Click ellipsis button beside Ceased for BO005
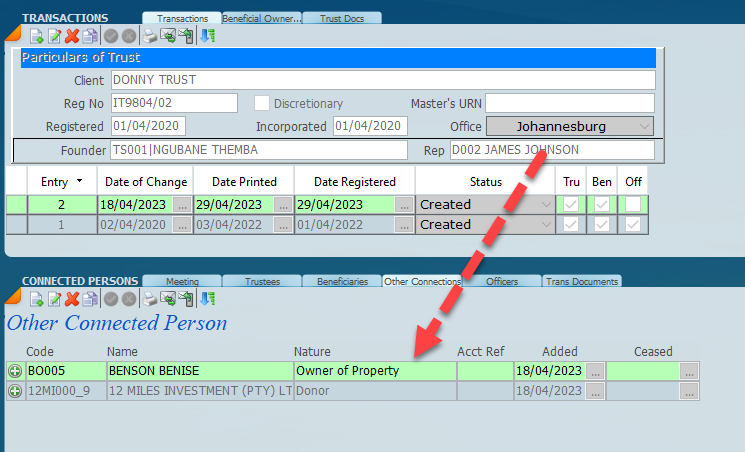 689,370
